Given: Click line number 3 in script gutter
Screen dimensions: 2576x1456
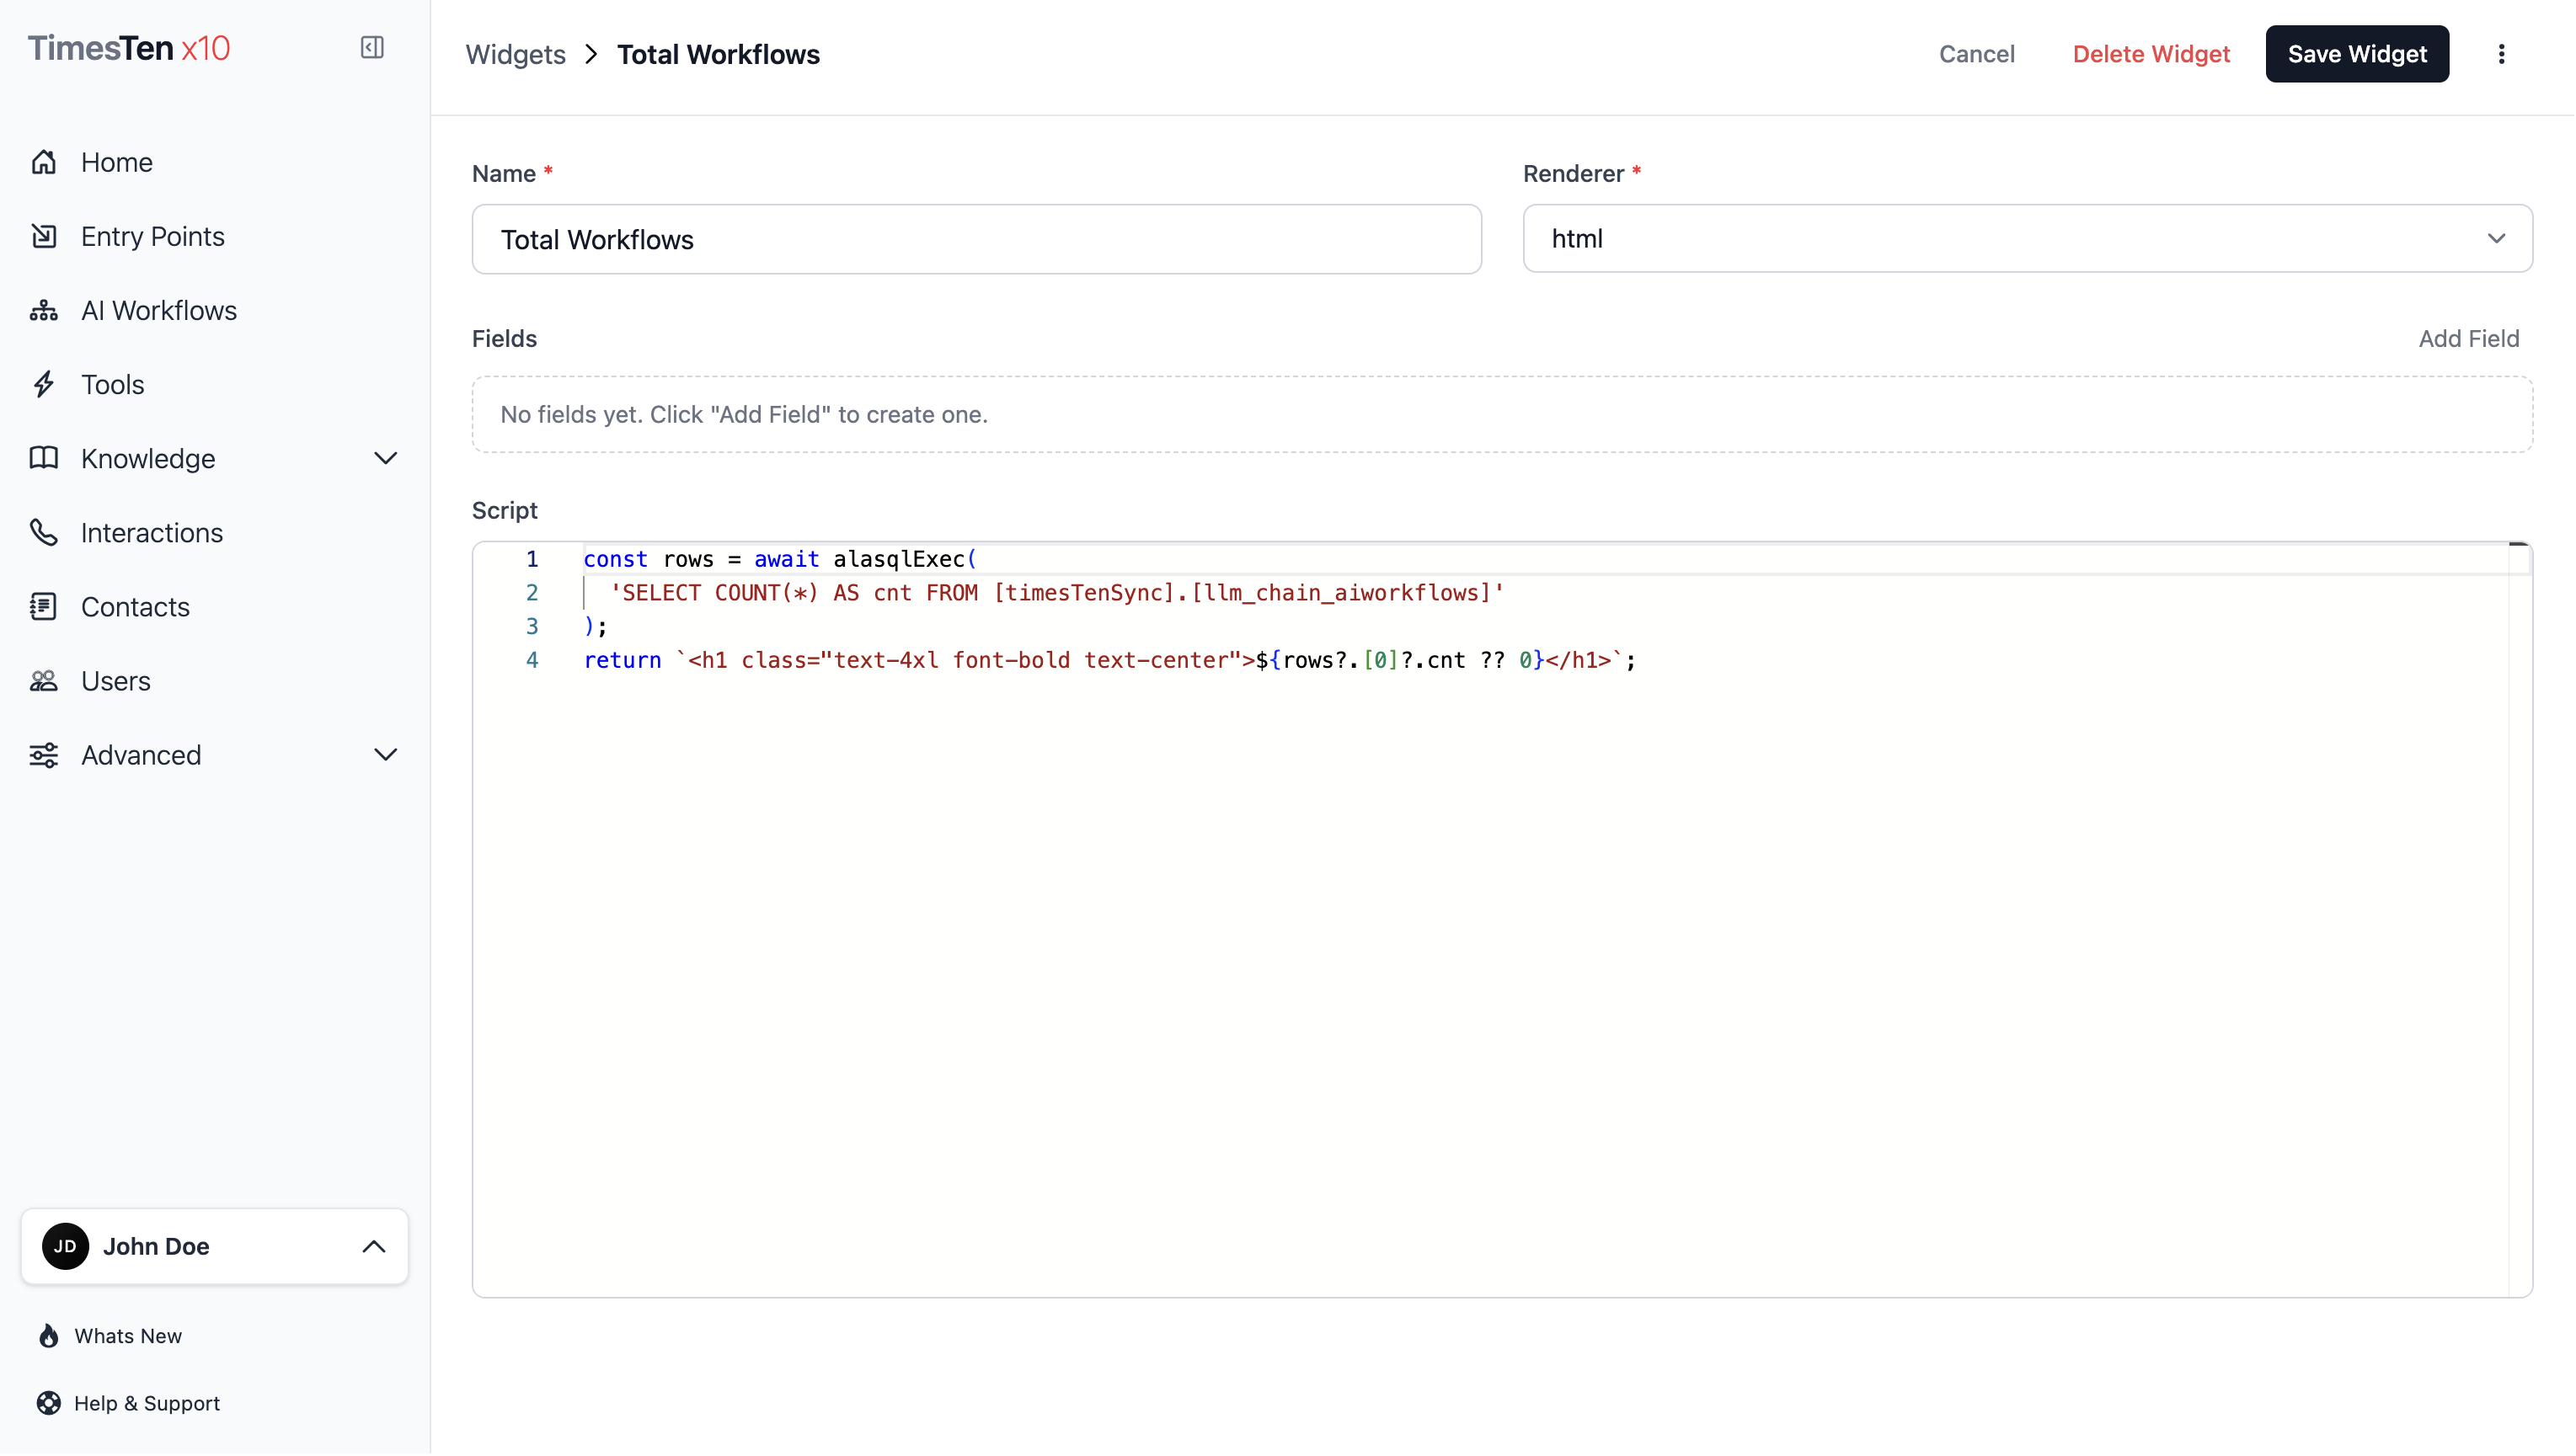Looking at the screenshot, I should 532,626.
